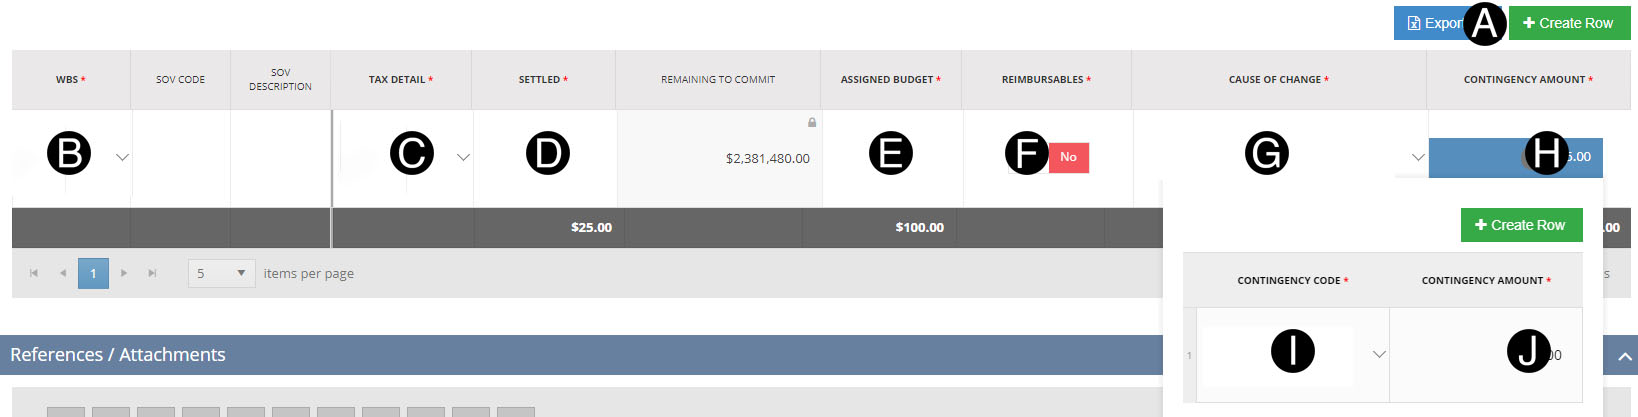Open the Cause of Change dropdown
Viewport: 1638px width, 417px height.
[1417, 157]
